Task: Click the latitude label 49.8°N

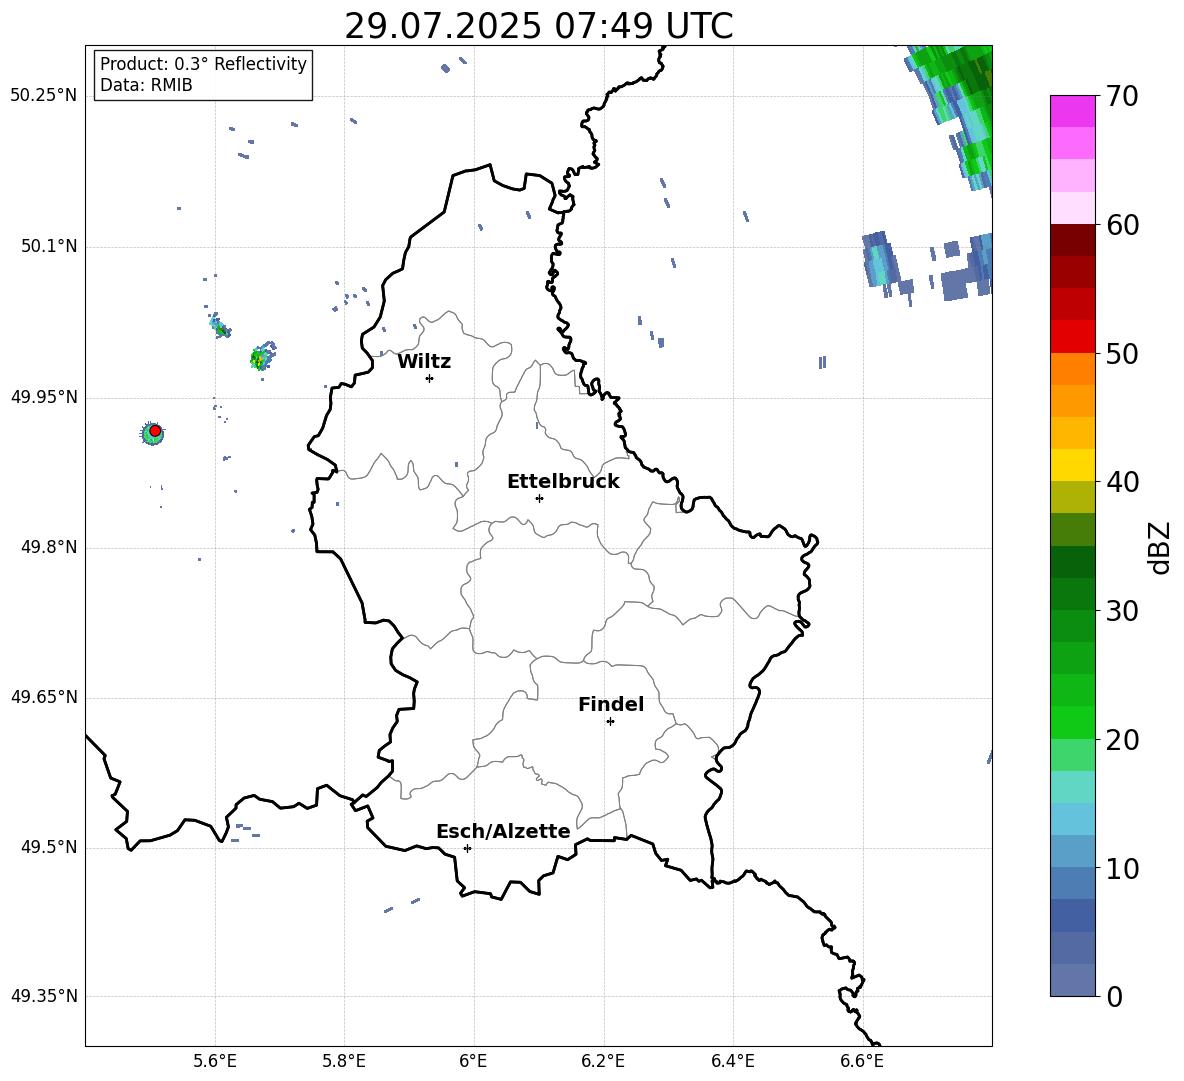Action: point(49,547)
